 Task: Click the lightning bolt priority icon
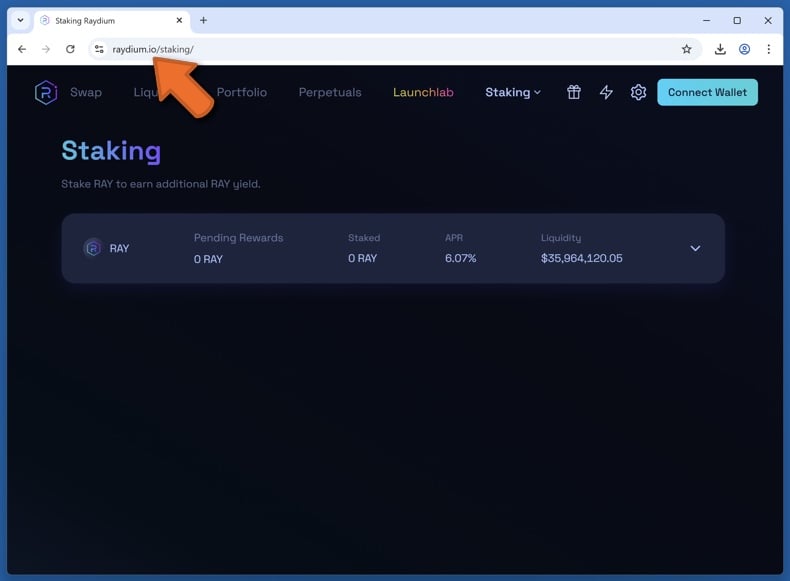coord(606,92)
